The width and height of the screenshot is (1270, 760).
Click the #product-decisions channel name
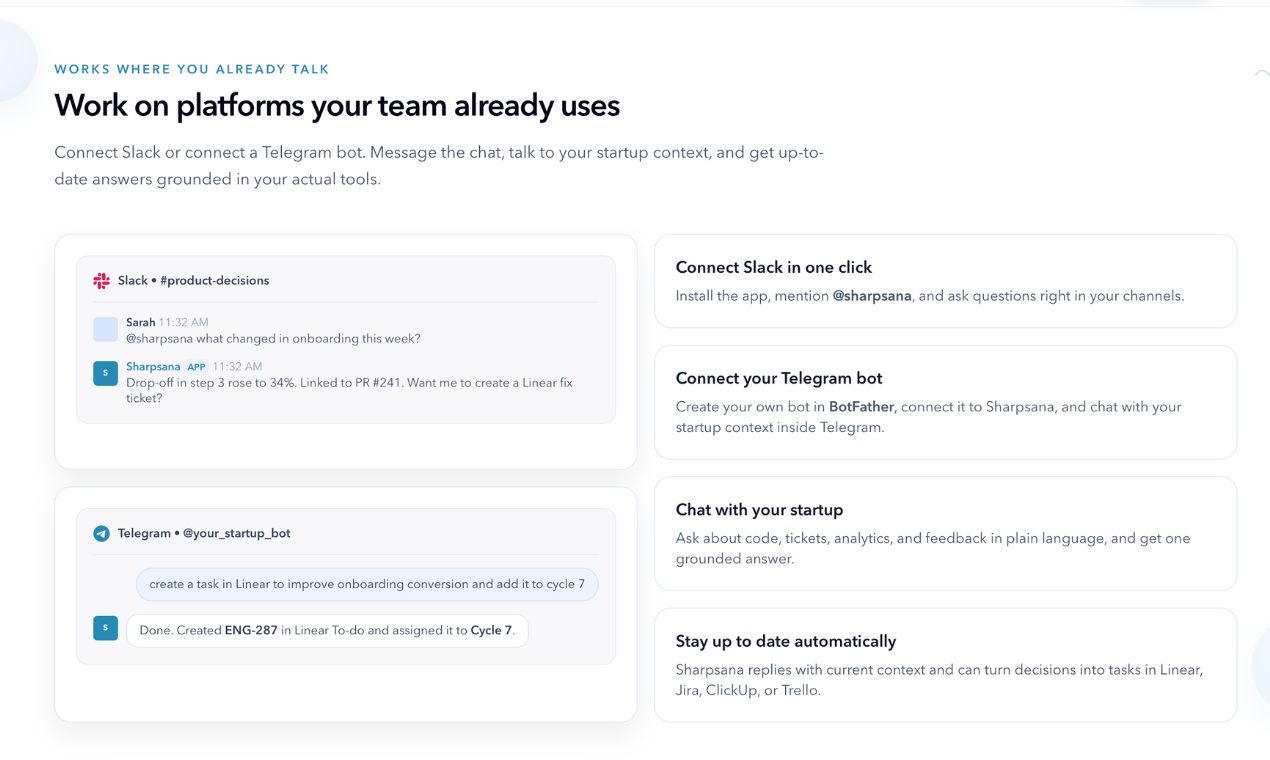(x=214, y=281)
